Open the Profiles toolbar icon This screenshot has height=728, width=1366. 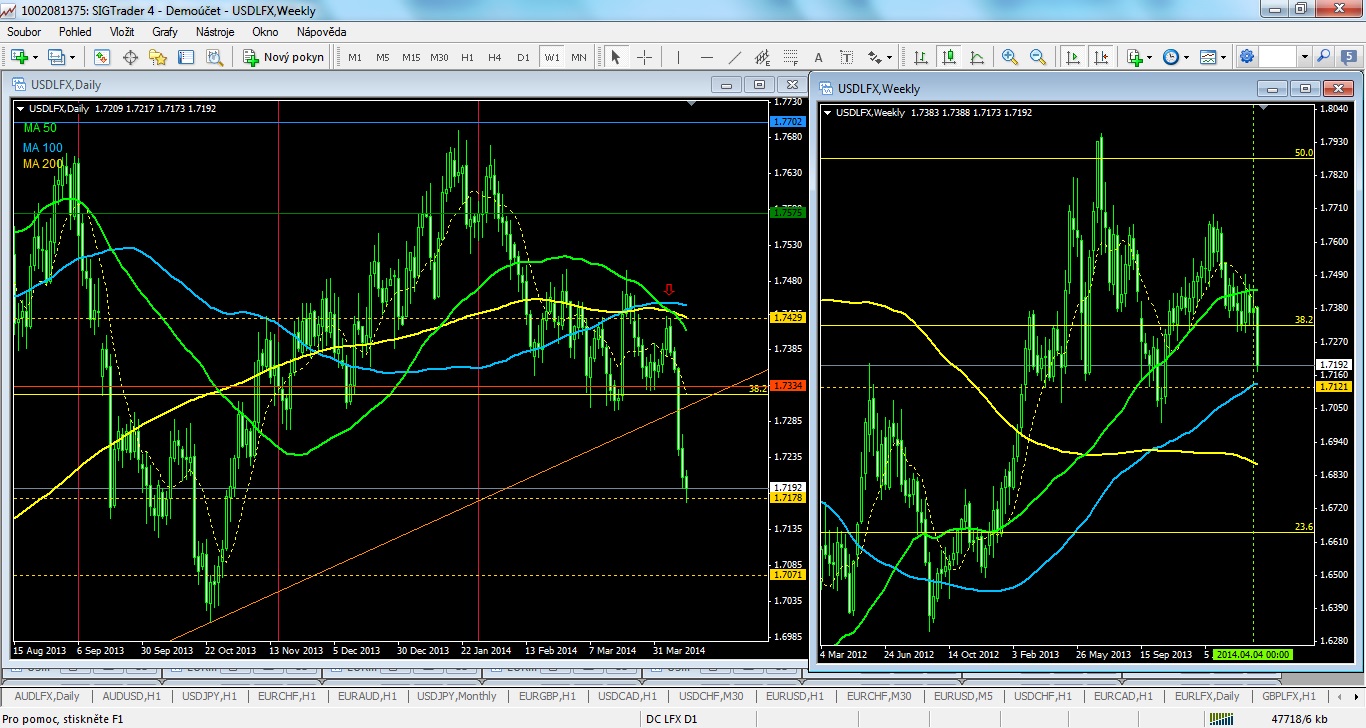tap(54, 57)
